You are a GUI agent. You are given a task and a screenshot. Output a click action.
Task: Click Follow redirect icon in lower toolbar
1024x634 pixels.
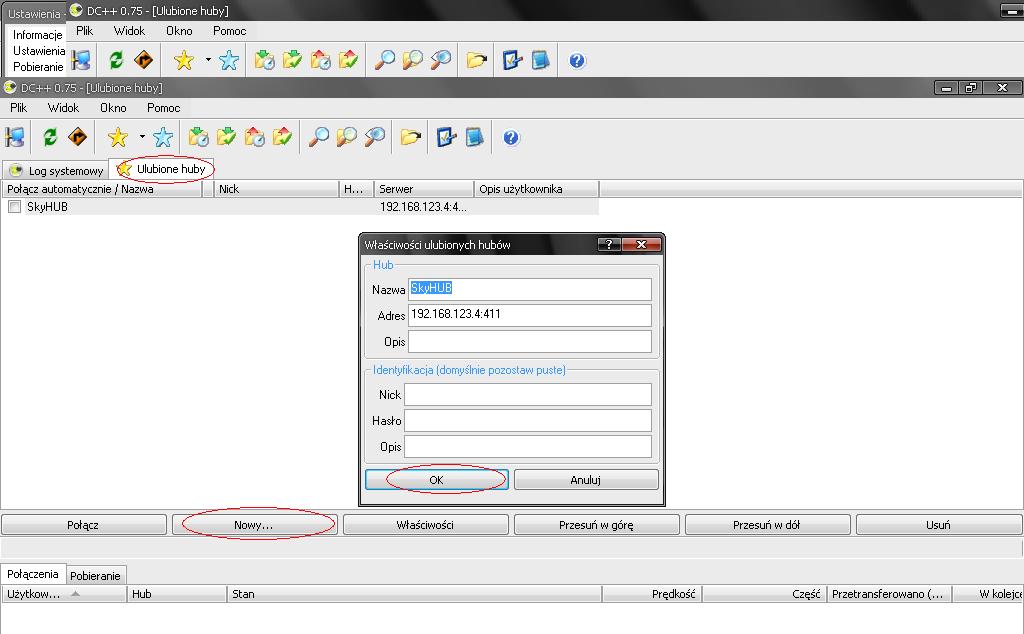click(77, 137)
